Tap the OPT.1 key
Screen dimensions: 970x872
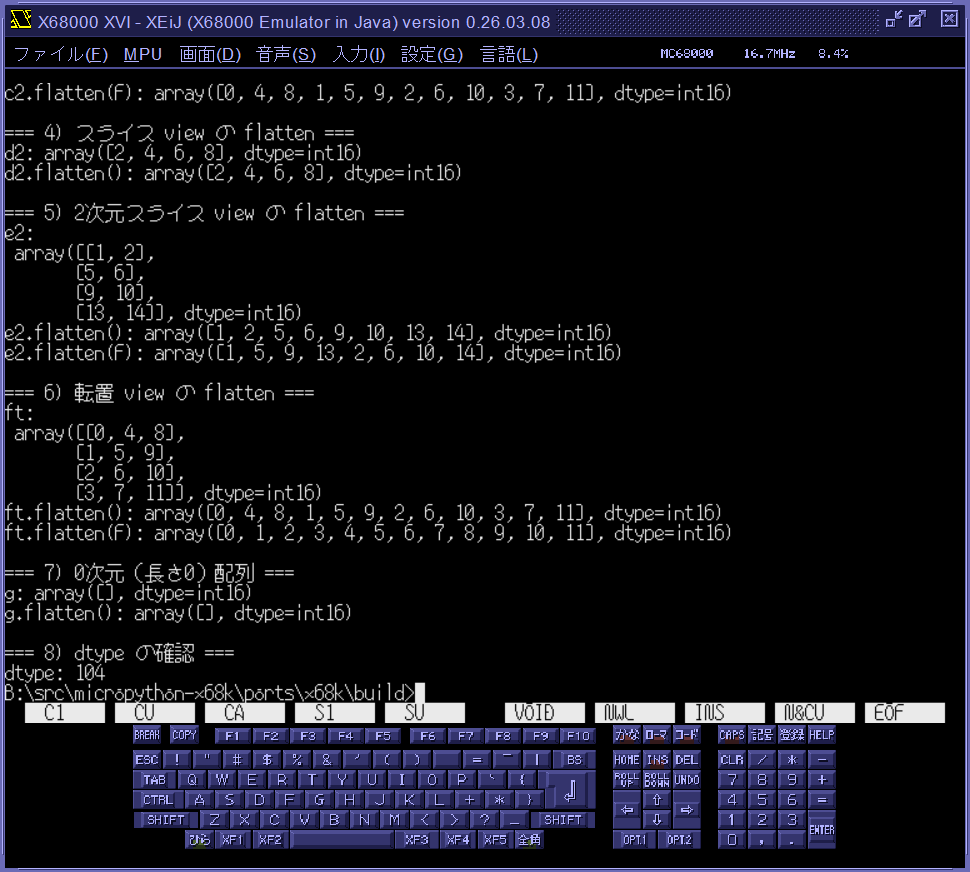coord(634,840)
